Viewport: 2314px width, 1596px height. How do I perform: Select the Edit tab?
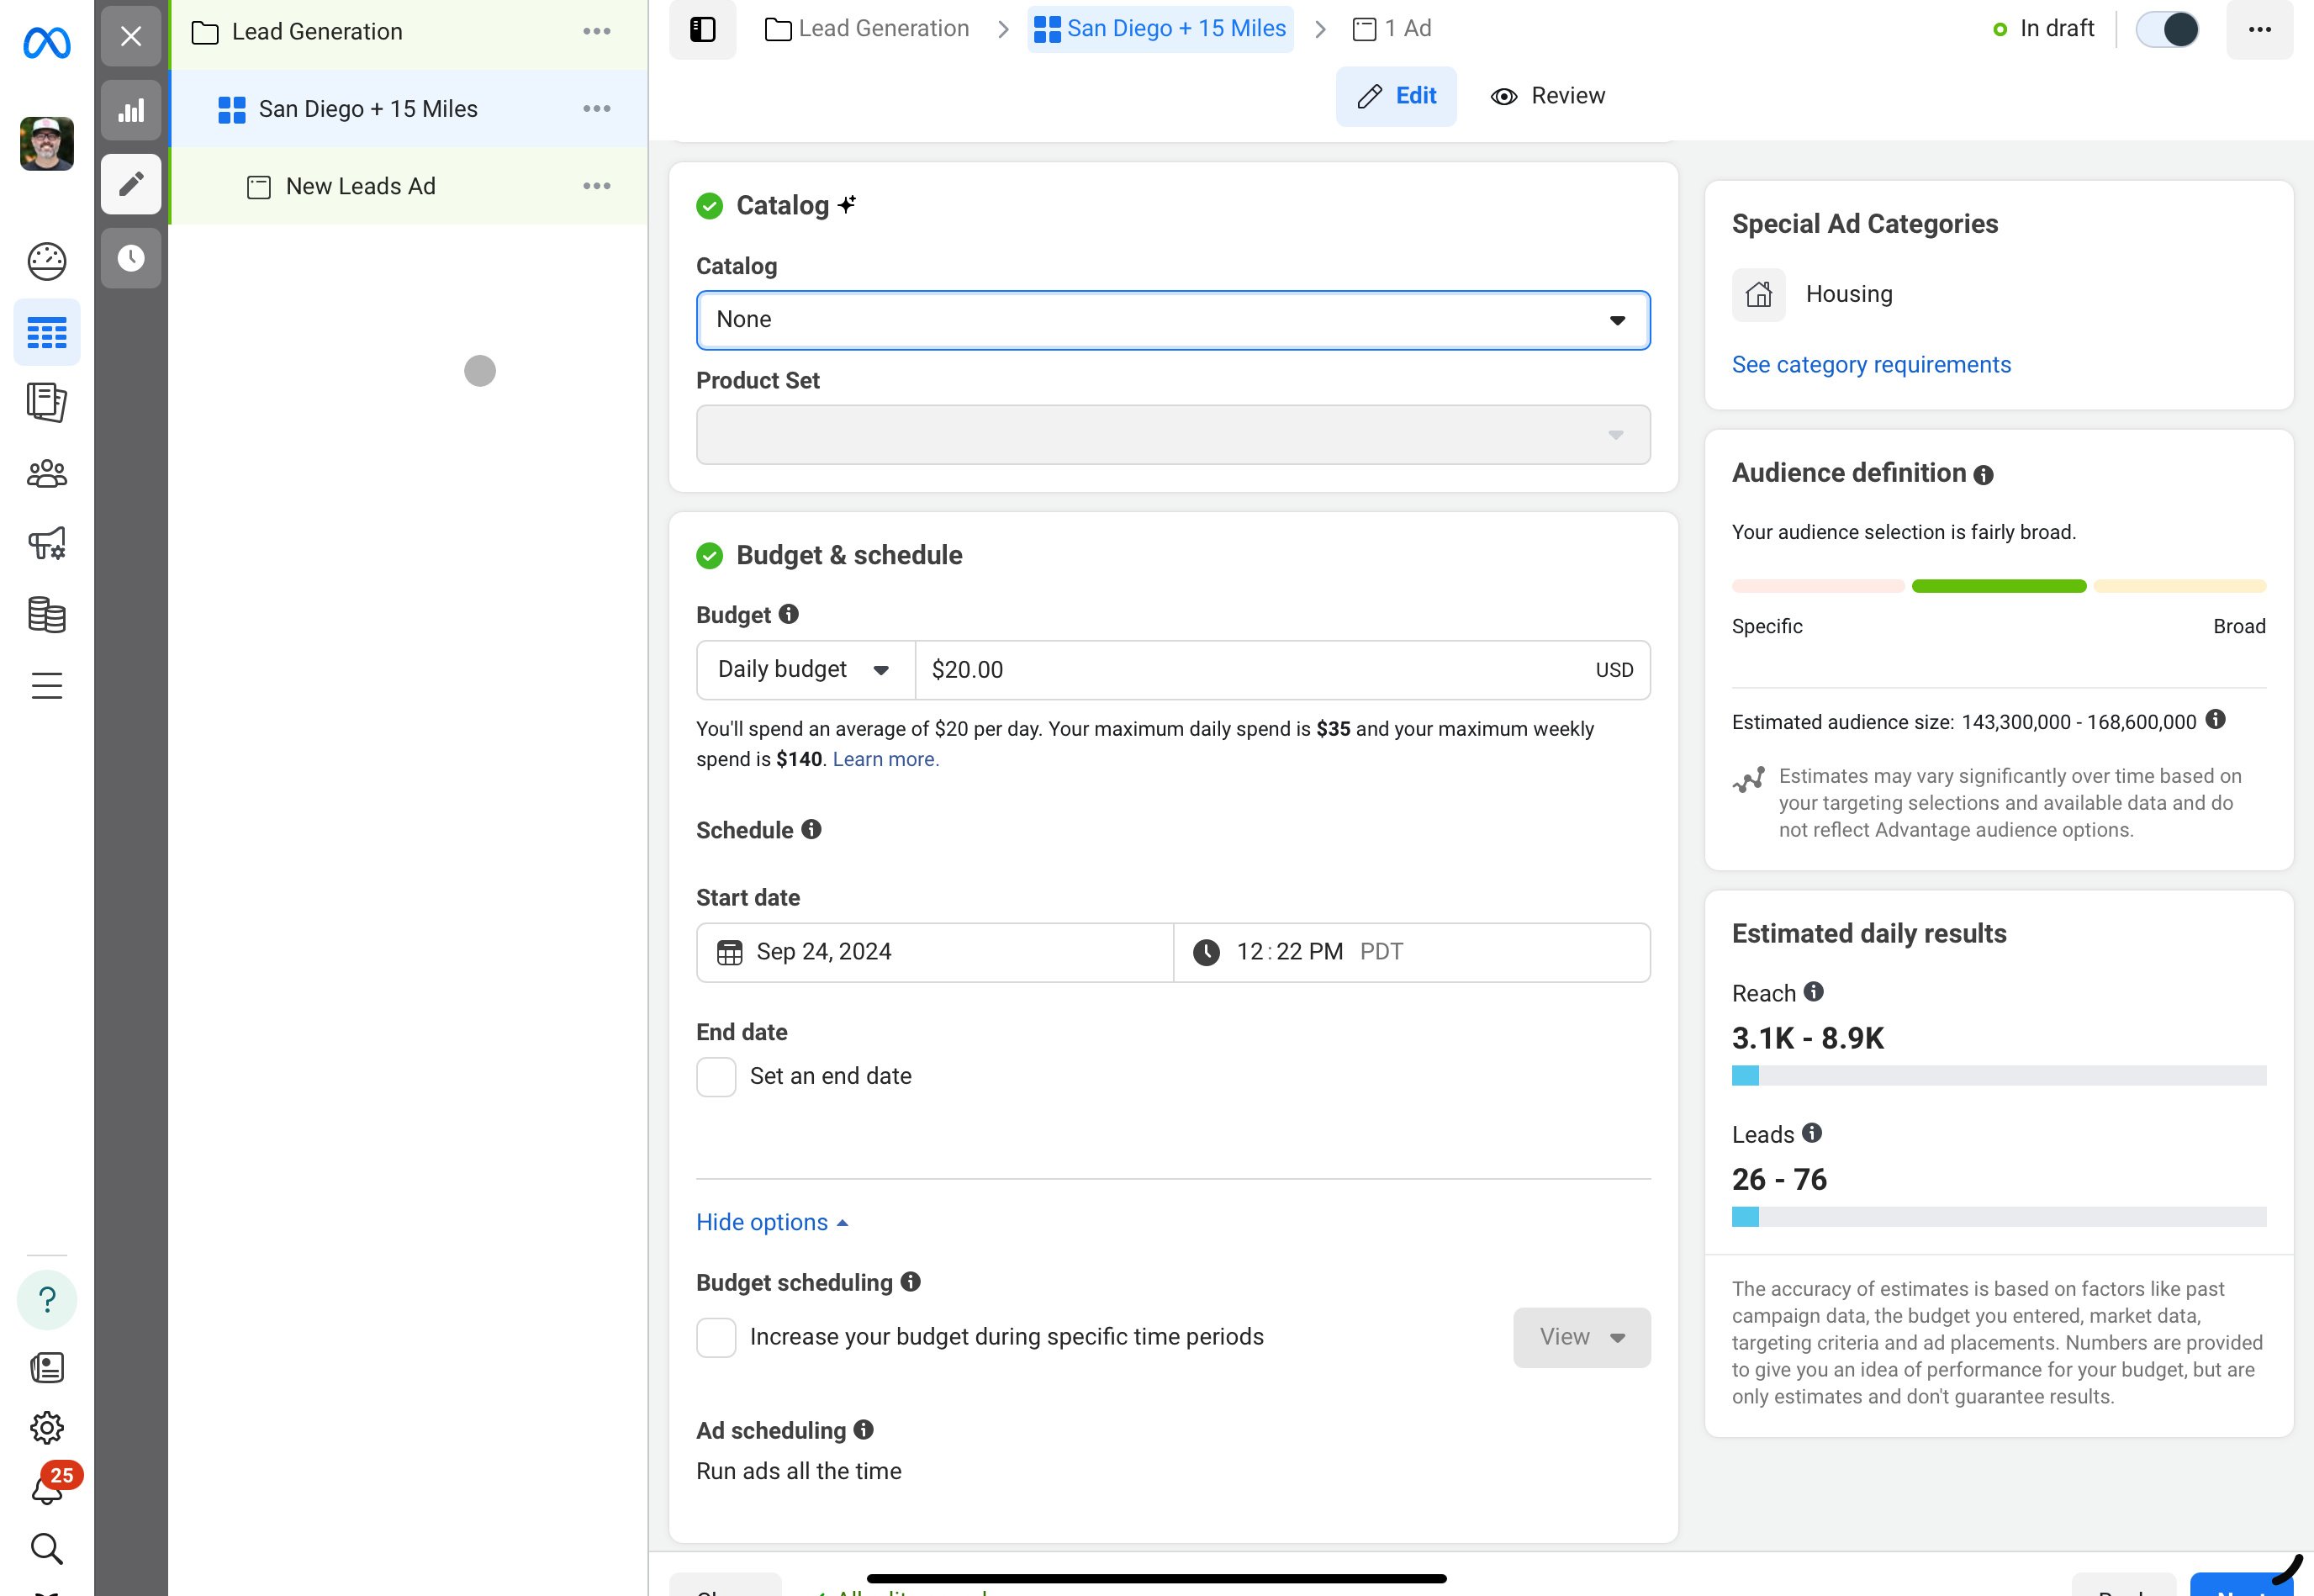point(1396,96)
